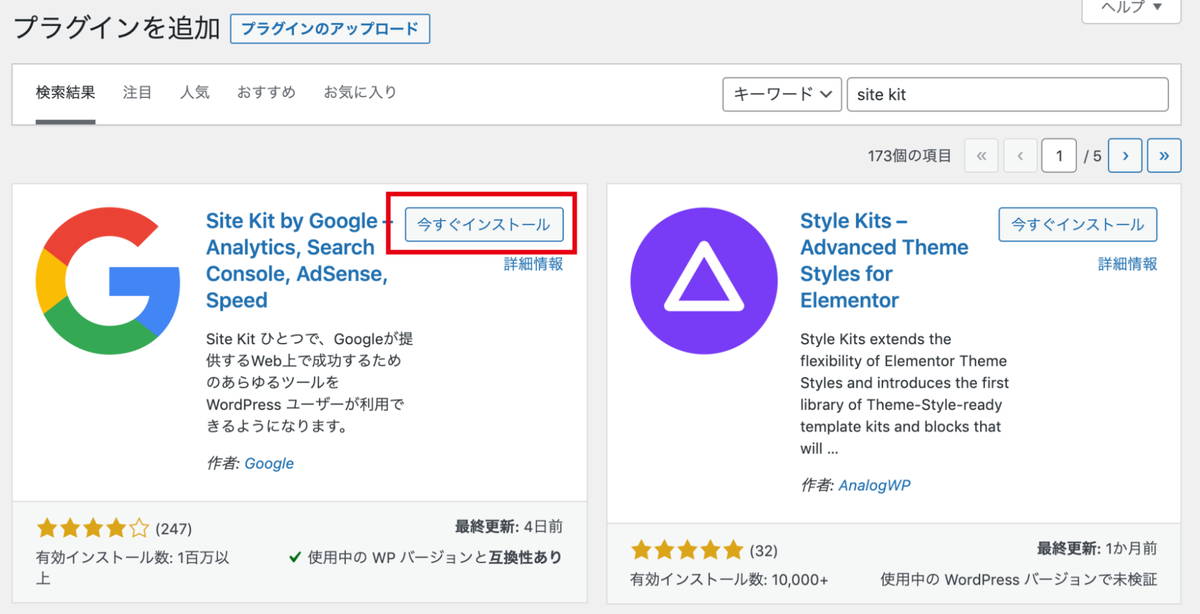Screen dimensions: 1200x614
Task: Click the Style Kits purple triangle icon
Action: (703, 281)
